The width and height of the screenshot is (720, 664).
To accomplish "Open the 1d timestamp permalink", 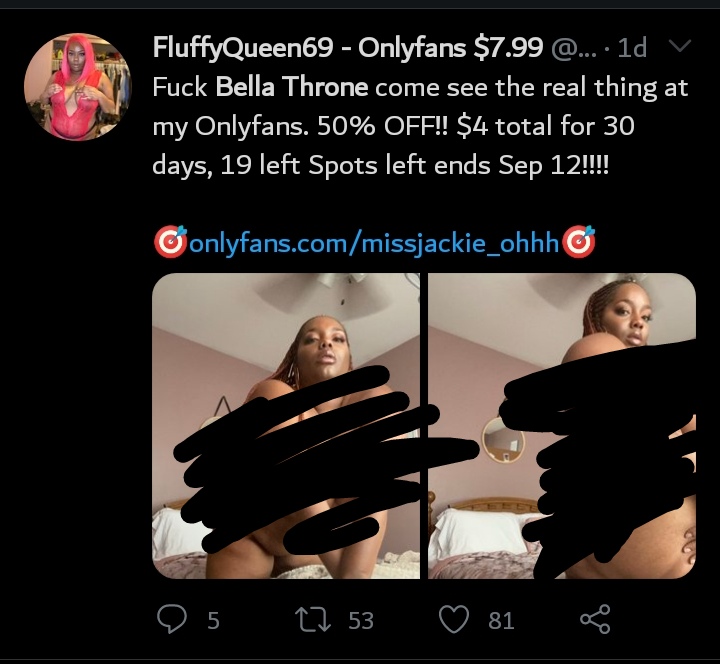I will (x=632, y=47).
